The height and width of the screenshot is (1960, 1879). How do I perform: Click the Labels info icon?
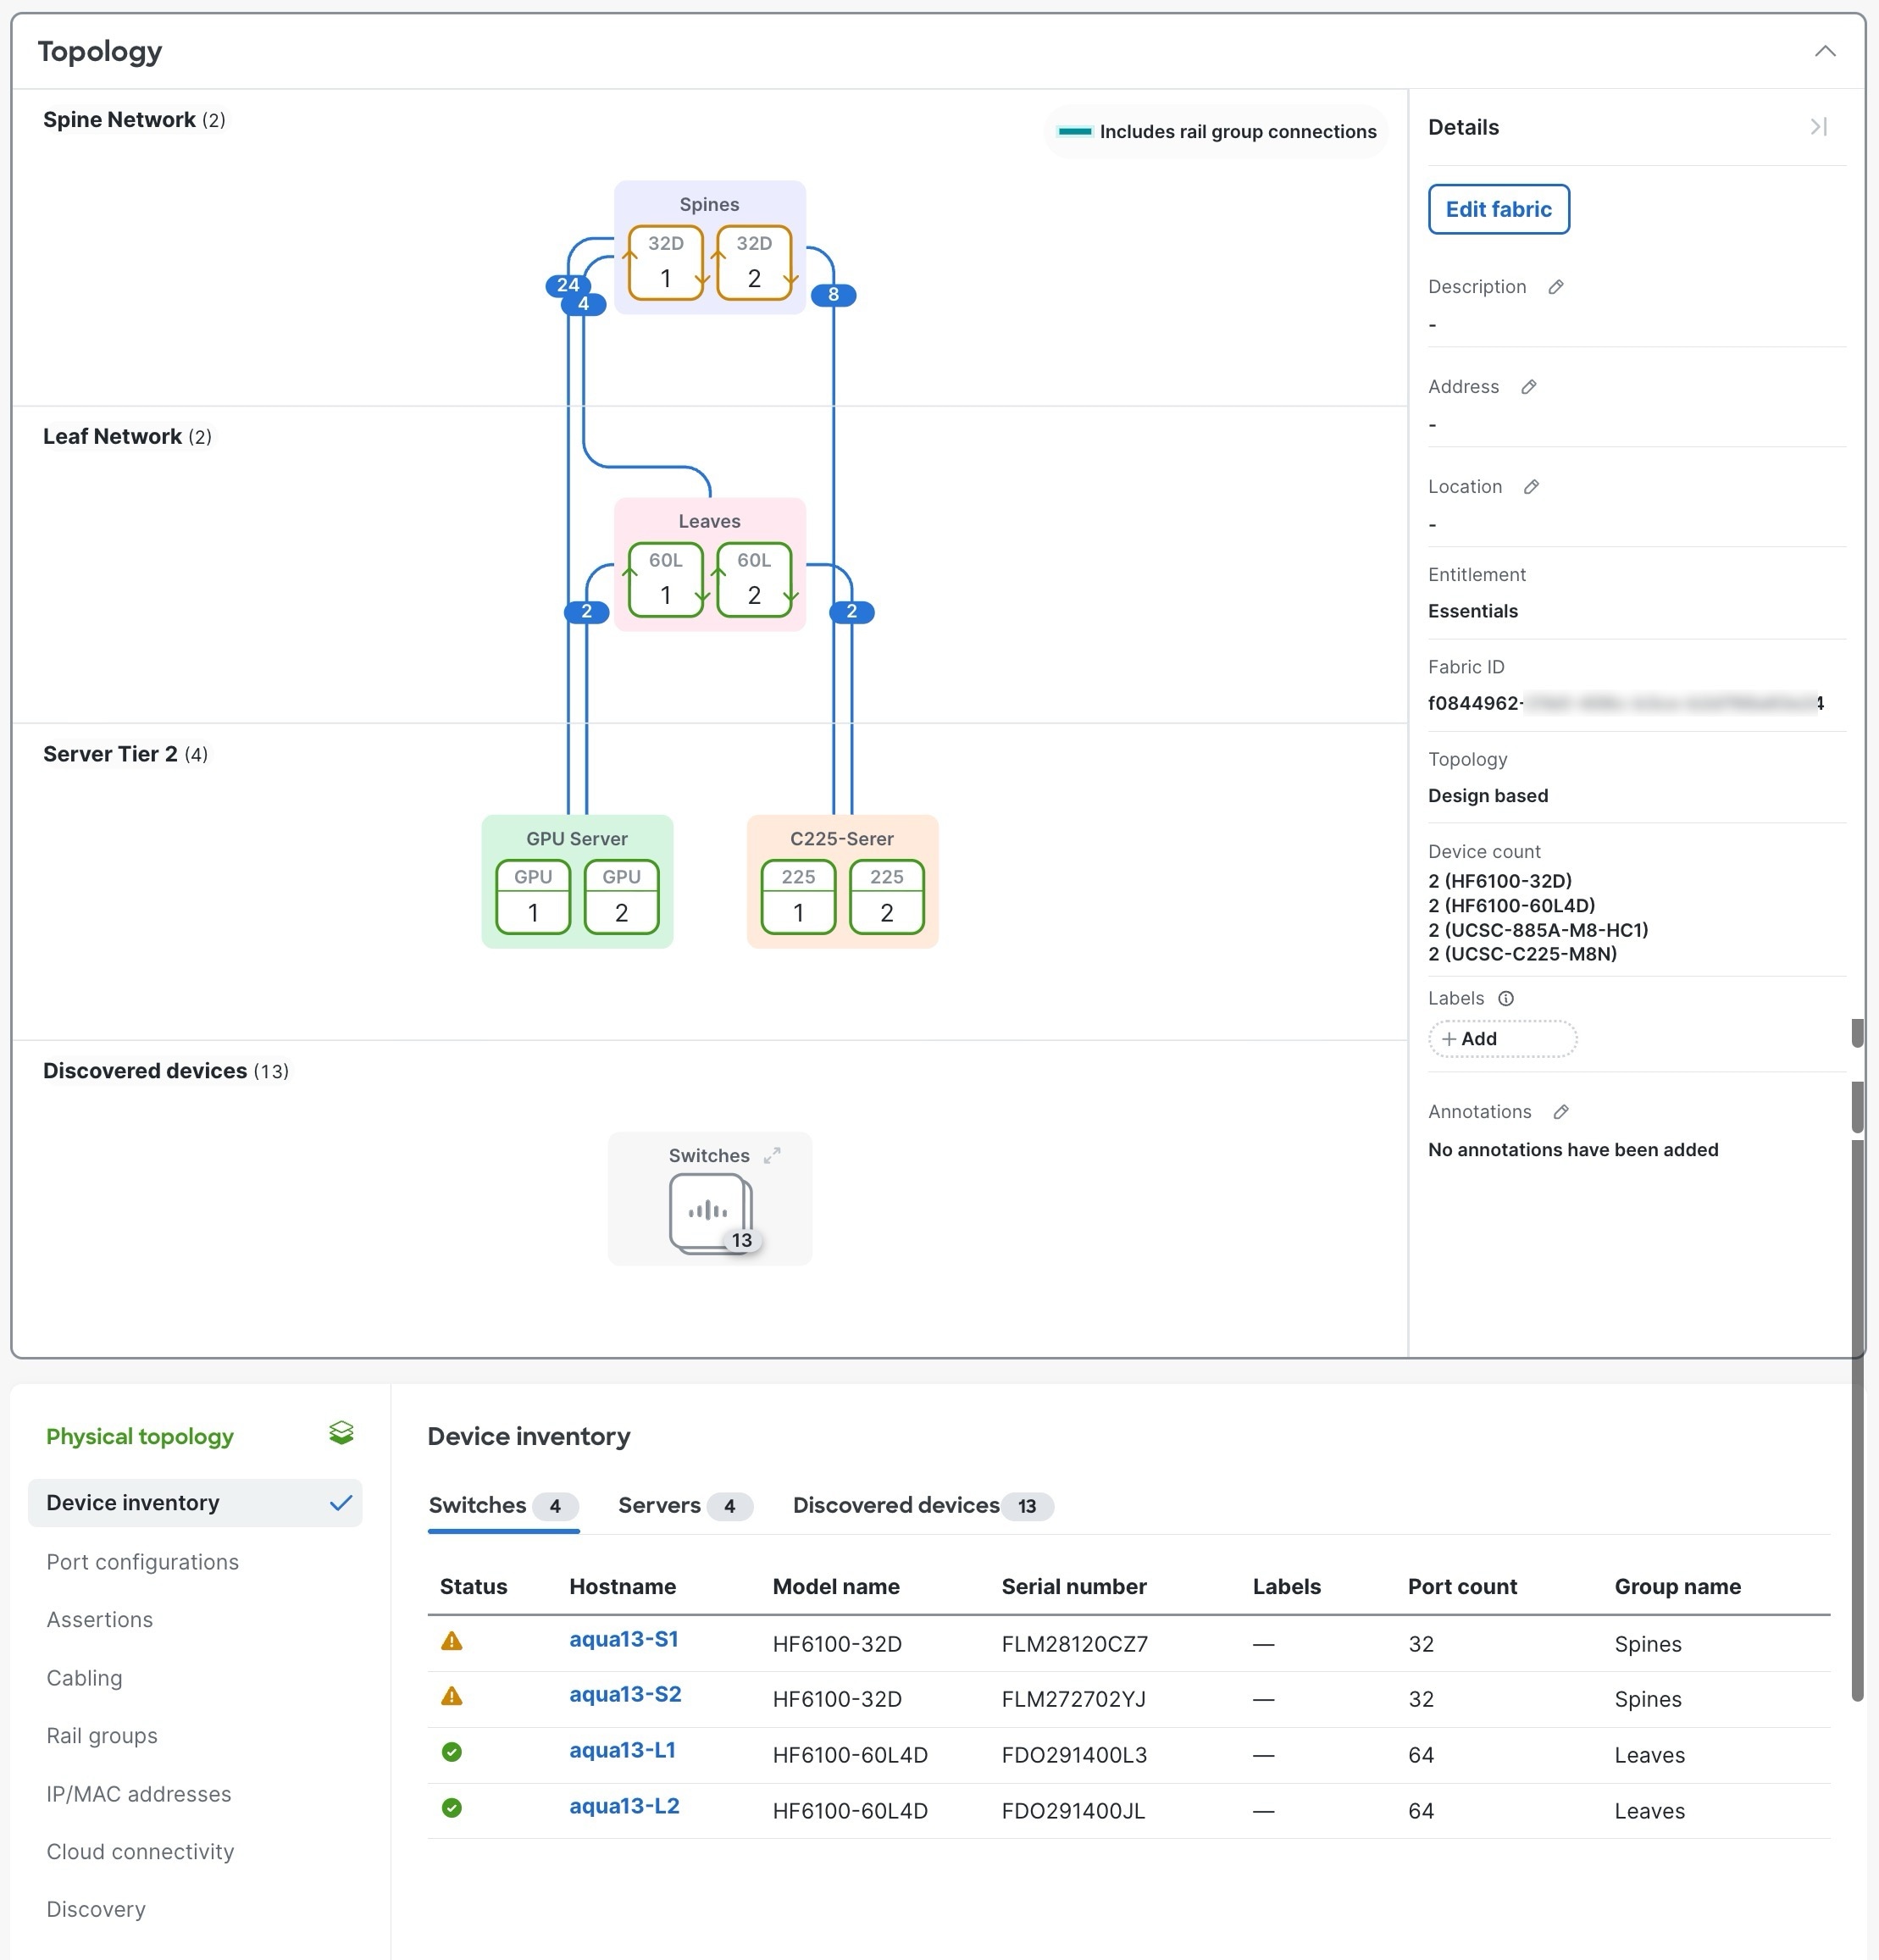[x=1505, y=998]
